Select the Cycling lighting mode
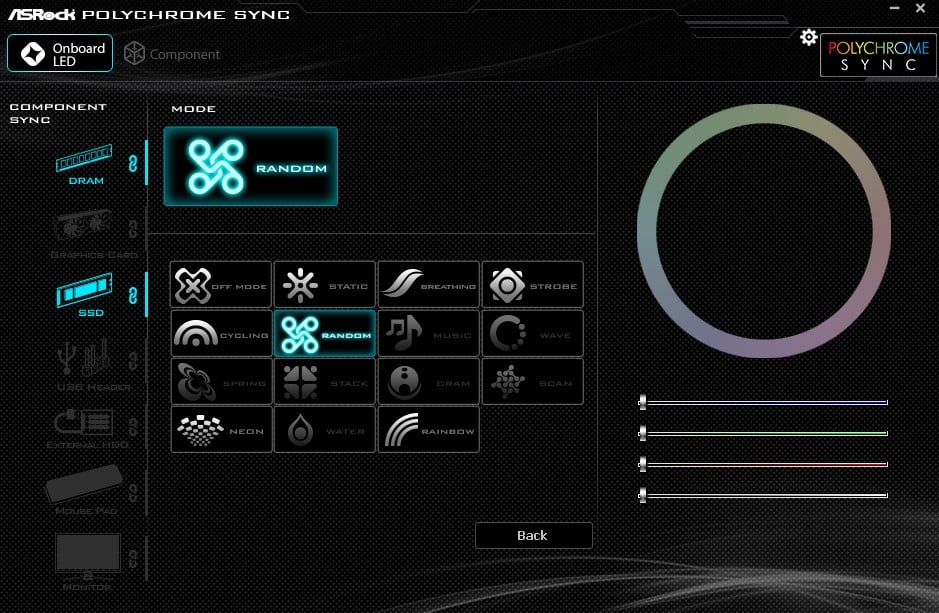The image size is (939, 613). pos(221,333)
